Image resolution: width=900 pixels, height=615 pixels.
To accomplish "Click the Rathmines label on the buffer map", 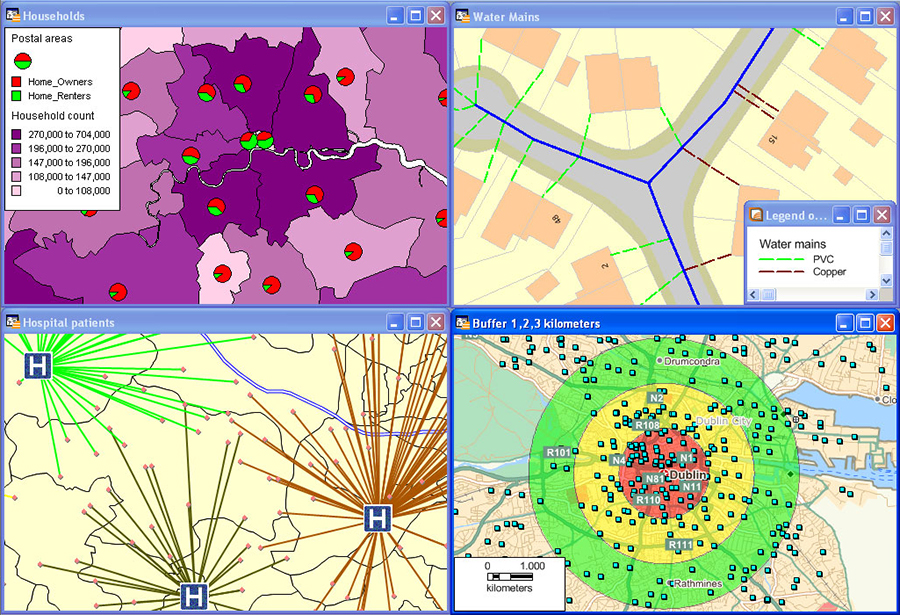I will tap(698, 583).
